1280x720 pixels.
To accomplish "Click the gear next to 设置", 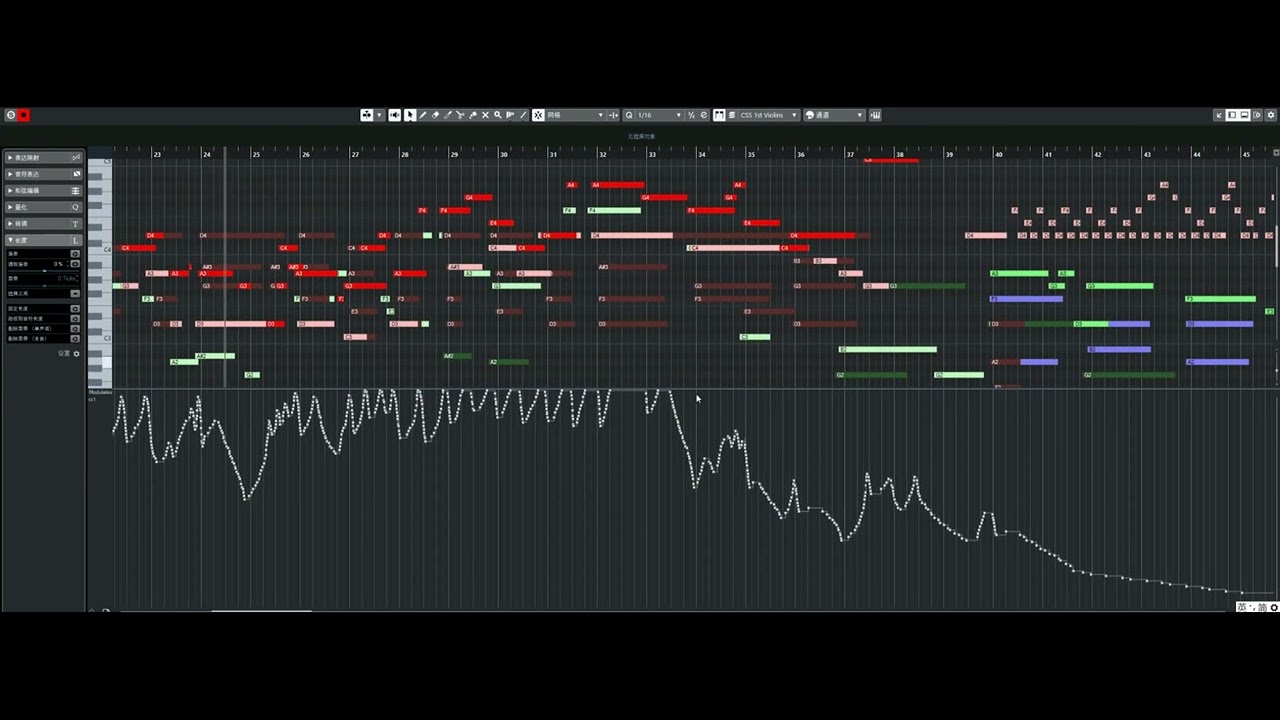I will (x=76, y=354).
